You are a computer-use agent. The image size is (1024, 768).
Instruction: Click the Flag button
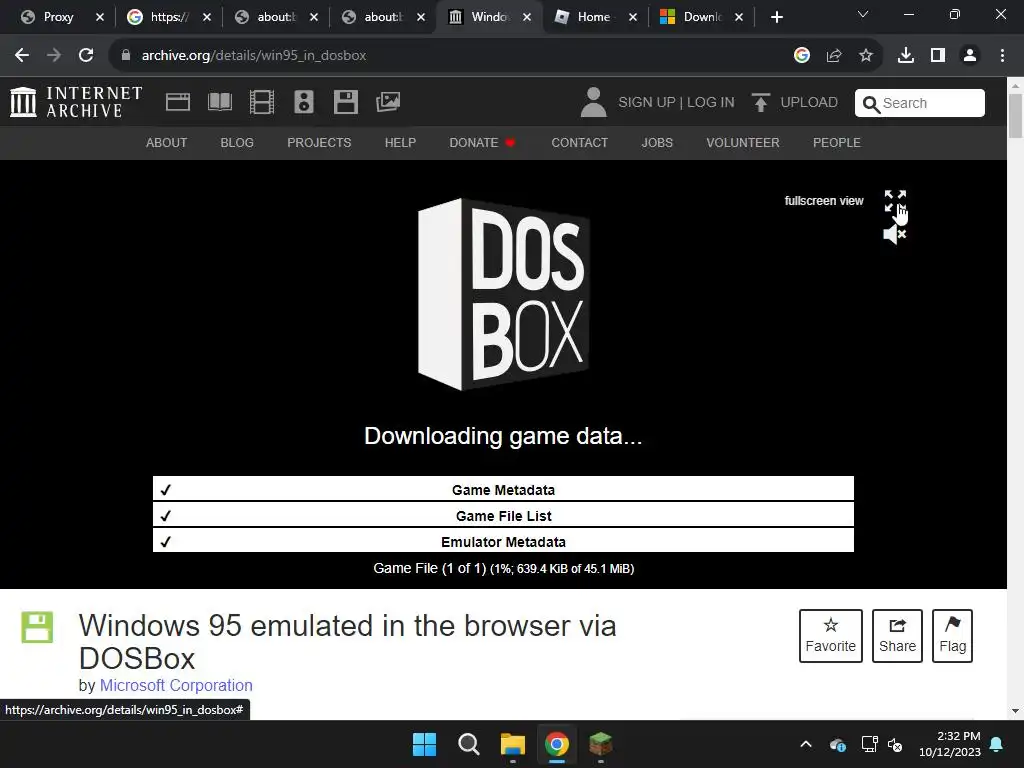point(952,635)
